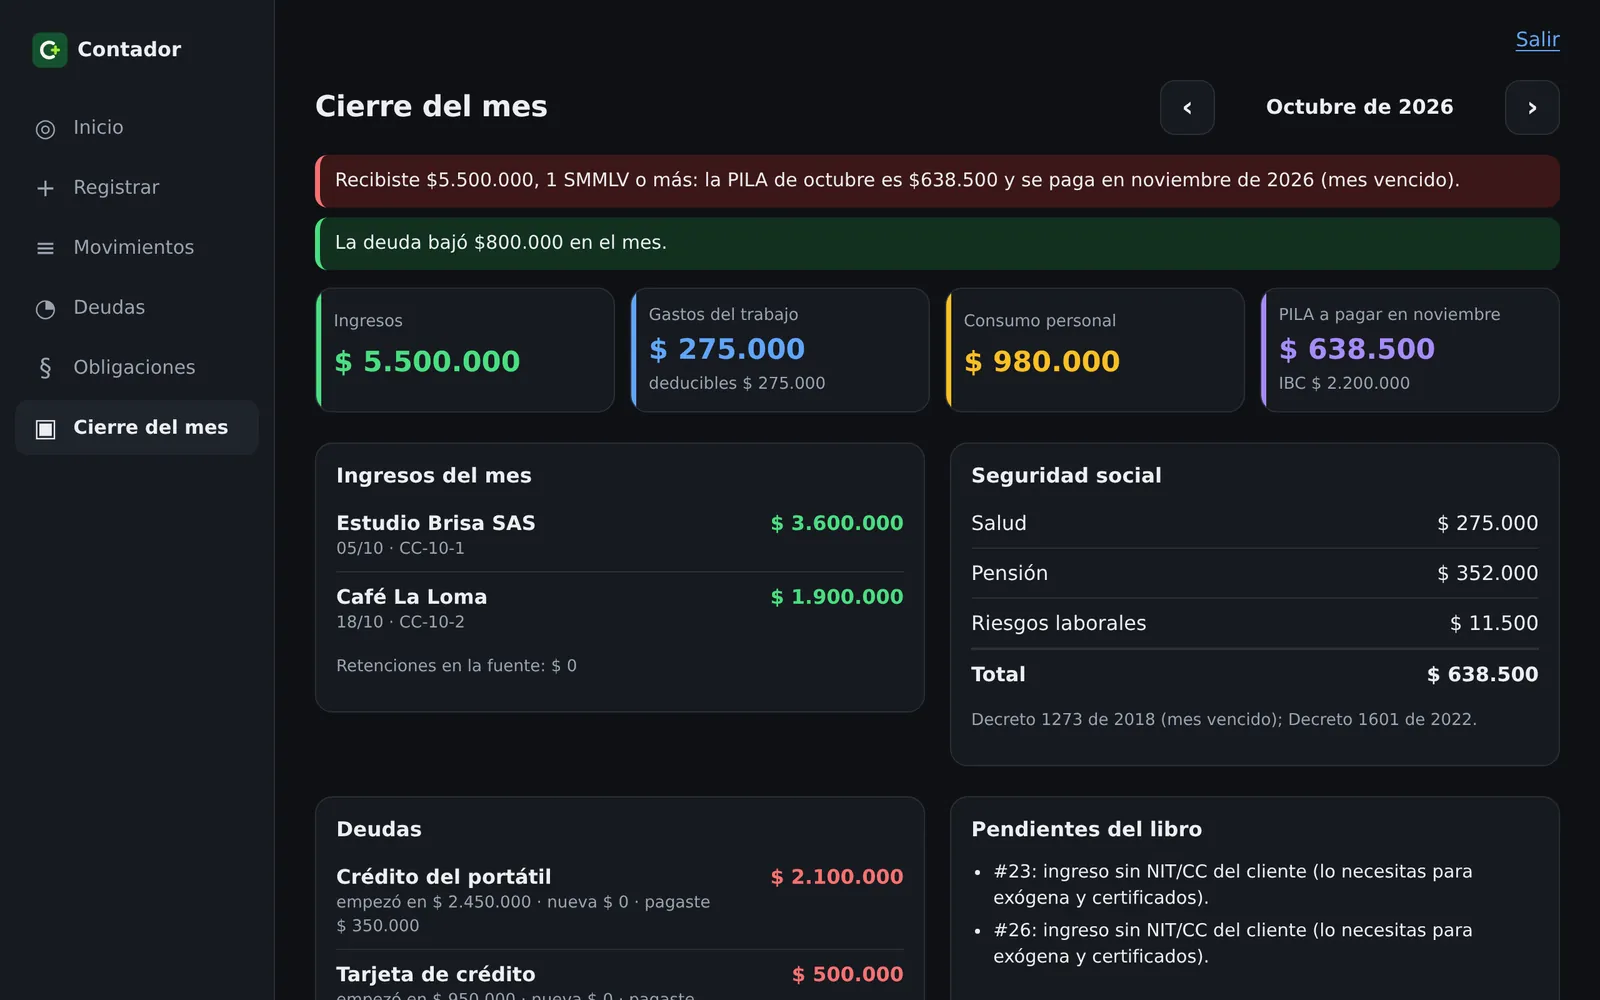Click the $ 2.100.000 debt balance

(x=837, y=877)
